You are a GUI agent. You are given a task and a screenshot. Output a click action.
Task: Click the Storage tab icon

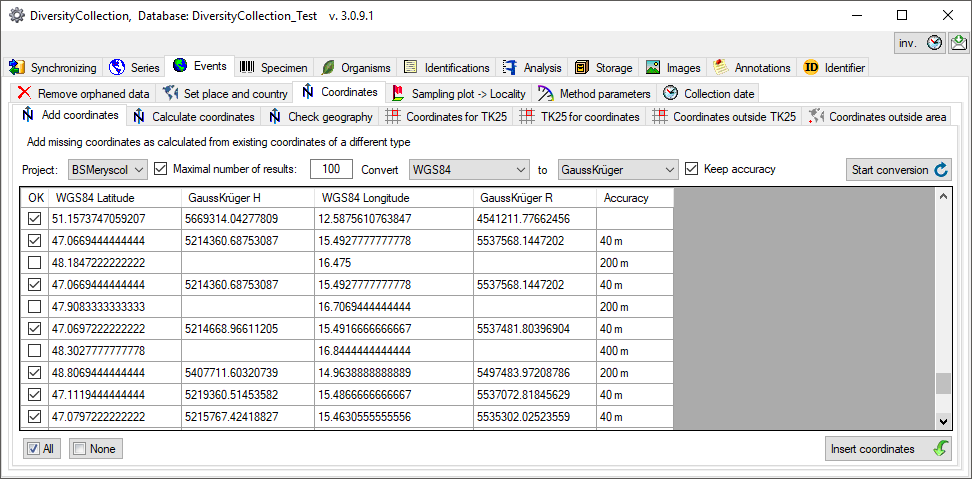coord(582,68)
